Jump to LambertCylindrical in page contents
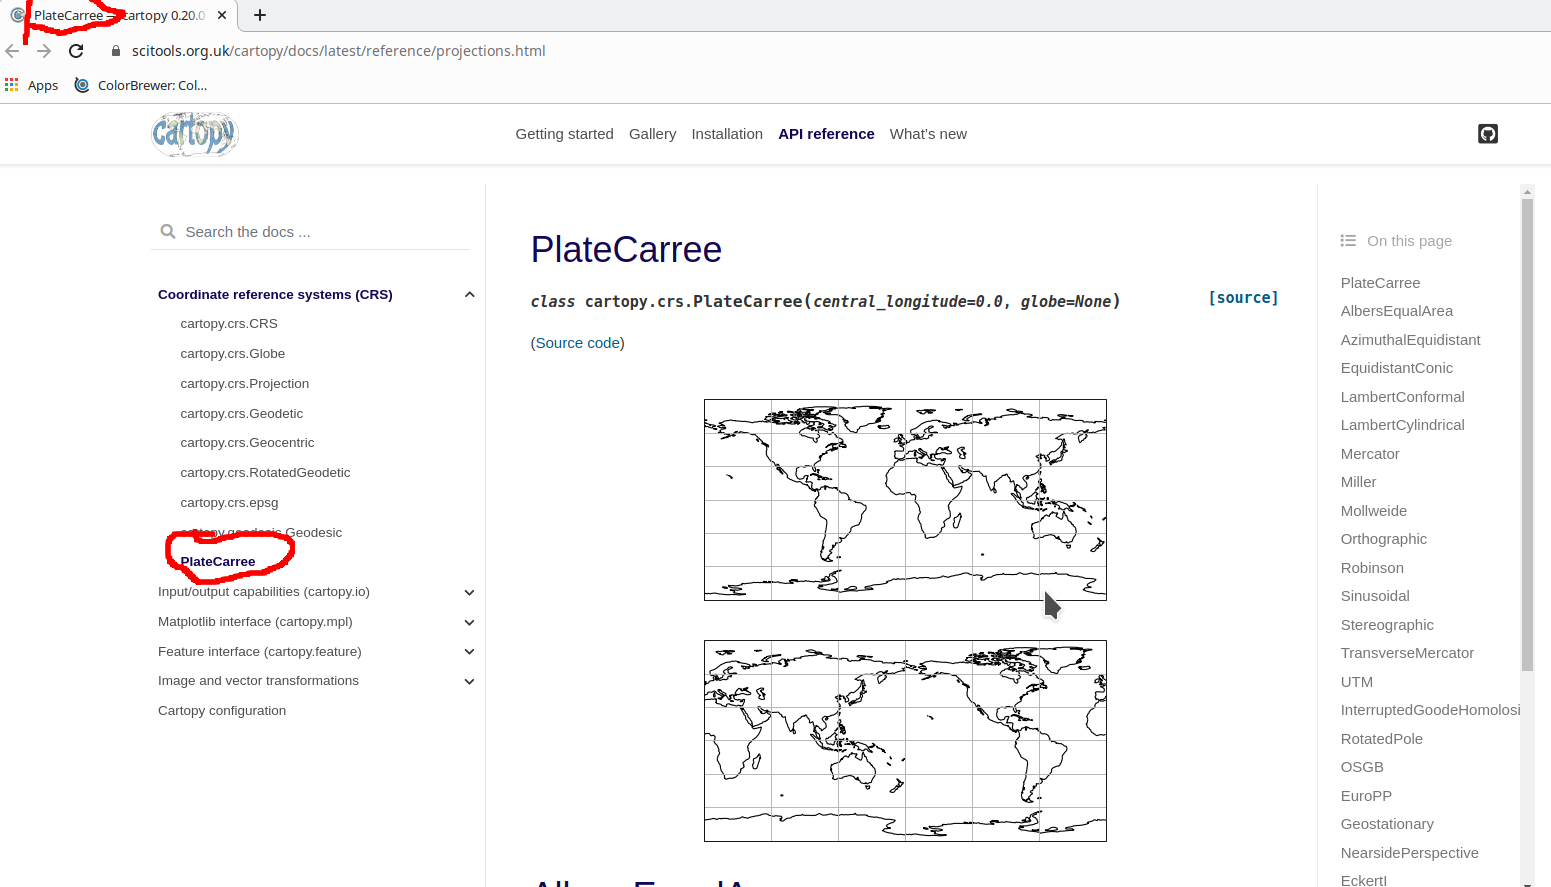This screenshot has width=1551, height=887. coord(1402,425)
